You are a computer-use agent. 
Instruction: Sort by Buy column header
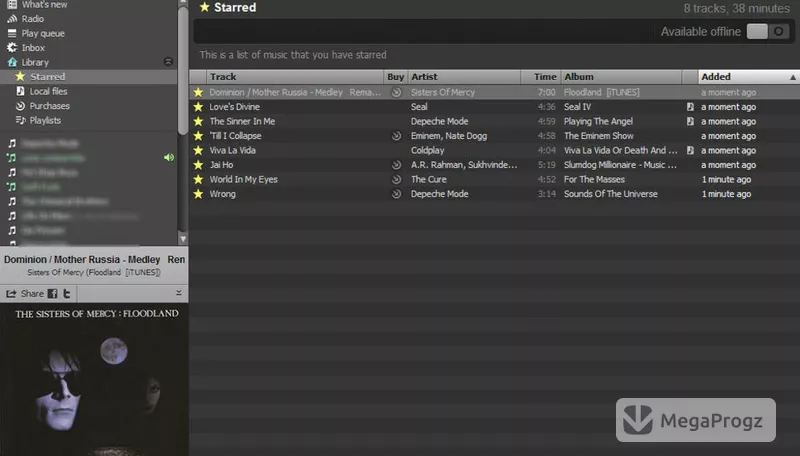pos(395,77)
